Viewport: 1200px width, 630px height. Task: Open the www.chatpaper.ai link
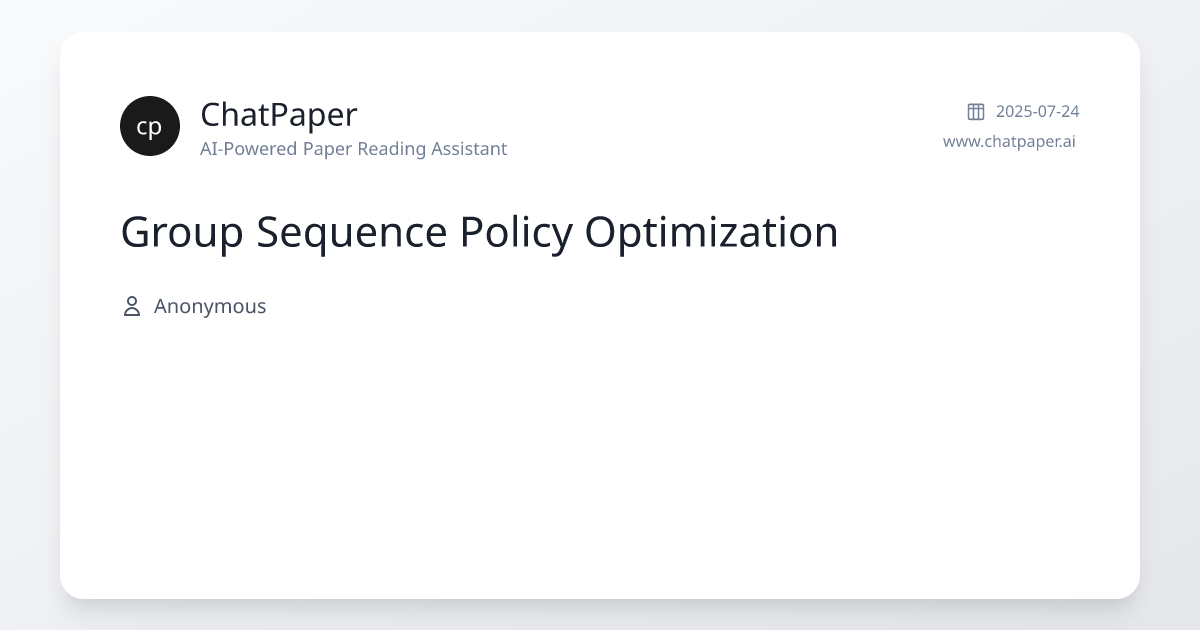pyautogui.click(x=1009, y=141)
